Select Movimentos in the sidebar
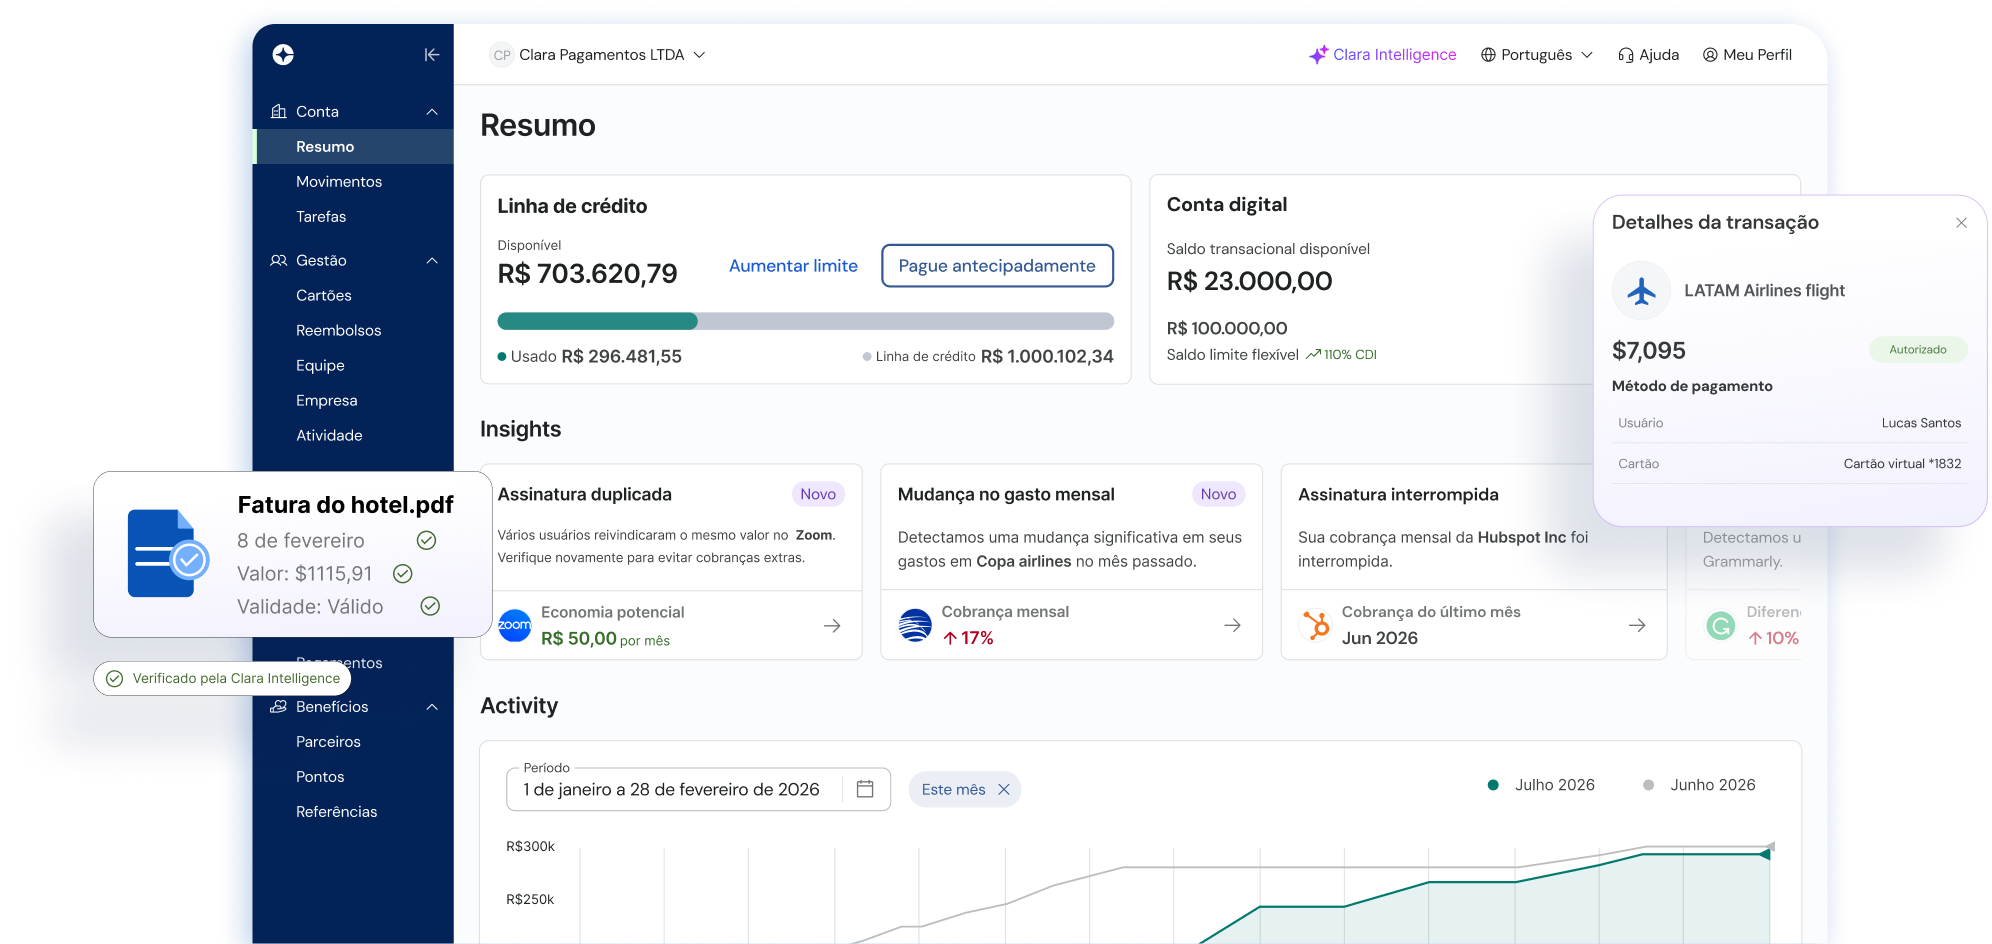Screen dimensions: 1992x944 click(339, 181)
